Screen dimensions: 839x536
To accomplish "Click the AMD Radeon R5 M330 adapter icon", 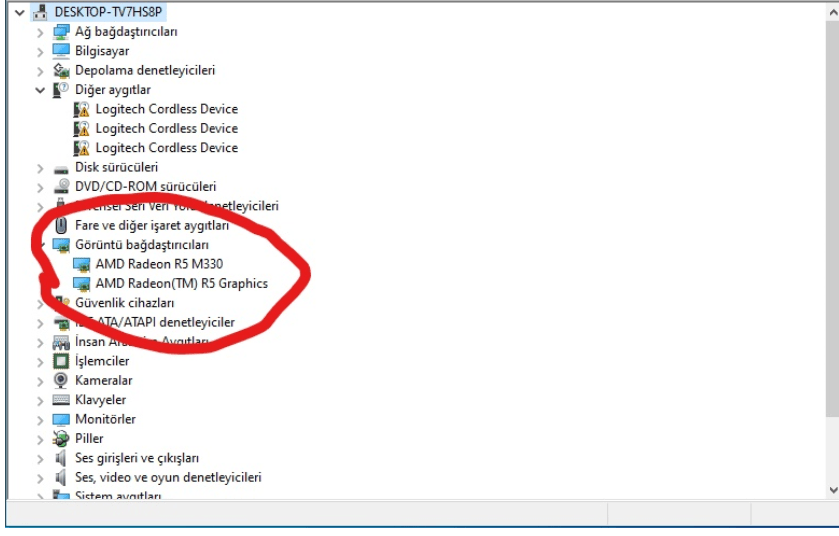I will pos(81,264).
